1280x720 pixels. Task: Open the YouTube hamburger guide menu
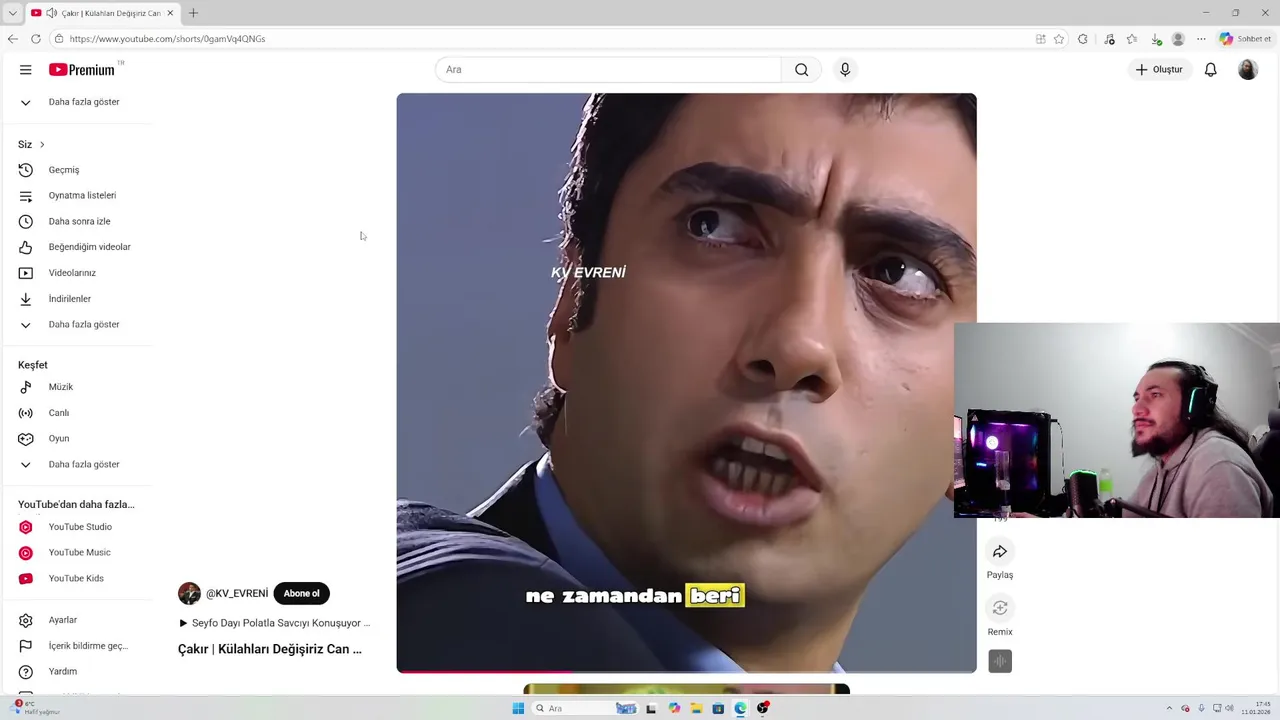coord(25,69)
